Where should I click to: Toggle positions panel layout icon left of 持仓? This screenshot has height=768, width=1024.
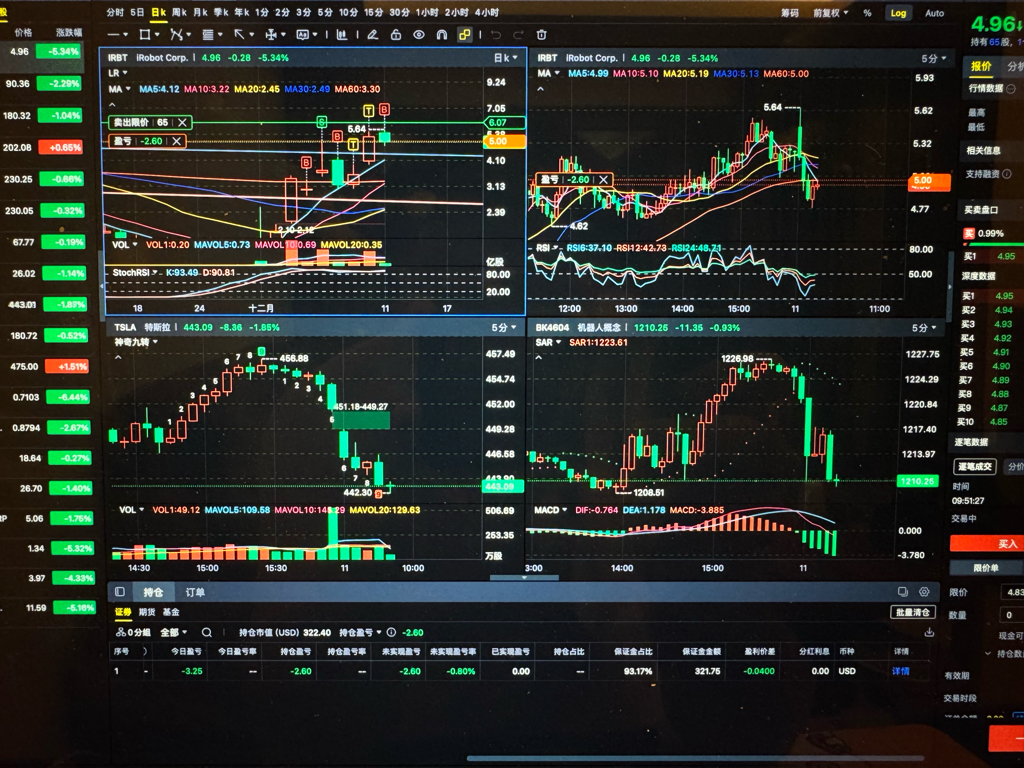[x=120, y=592]
